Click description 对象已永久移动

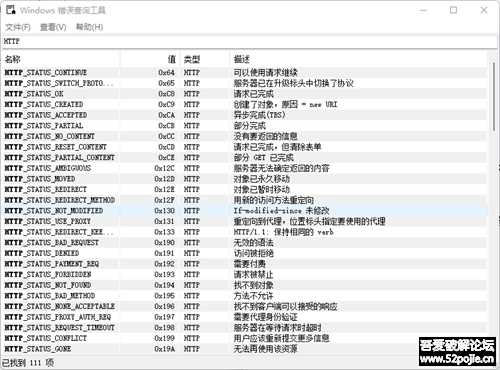coord(261,179)
